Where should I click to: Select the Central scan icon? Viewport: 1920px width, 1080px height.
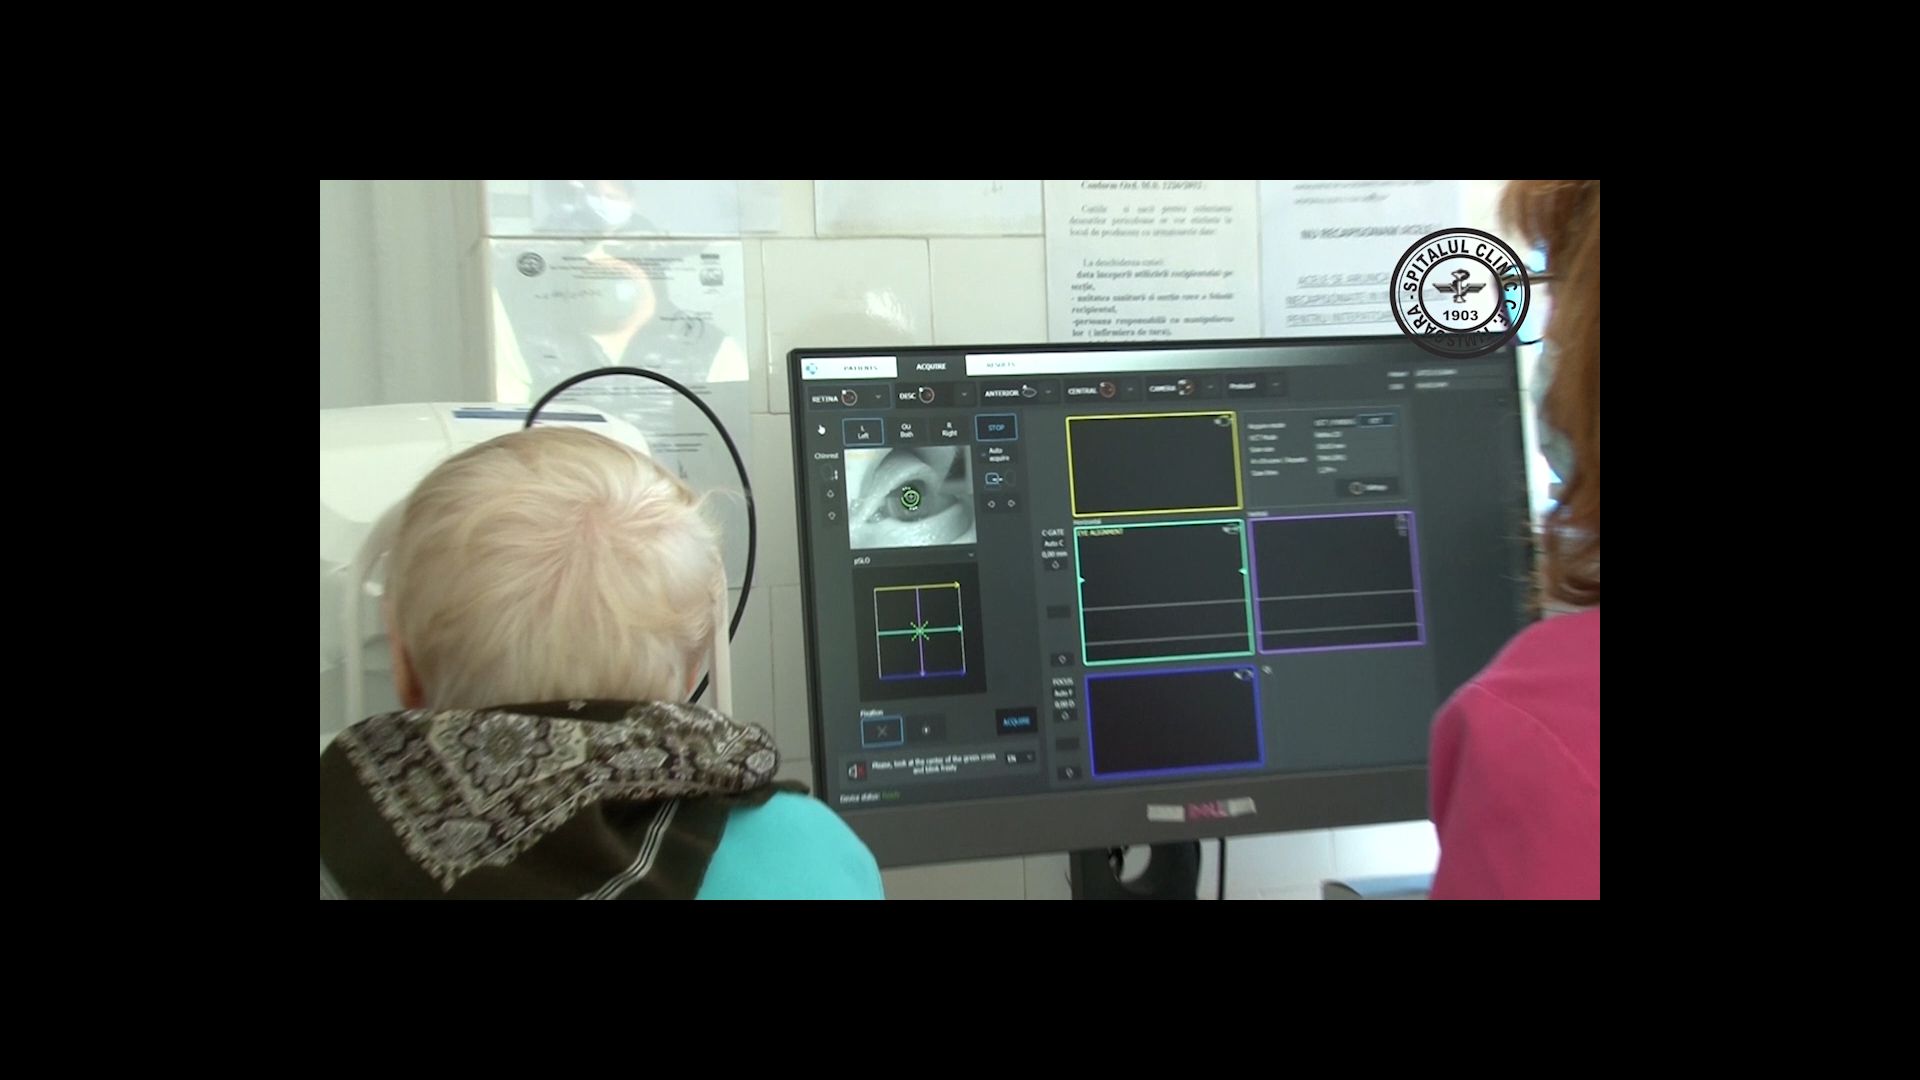1107,389
